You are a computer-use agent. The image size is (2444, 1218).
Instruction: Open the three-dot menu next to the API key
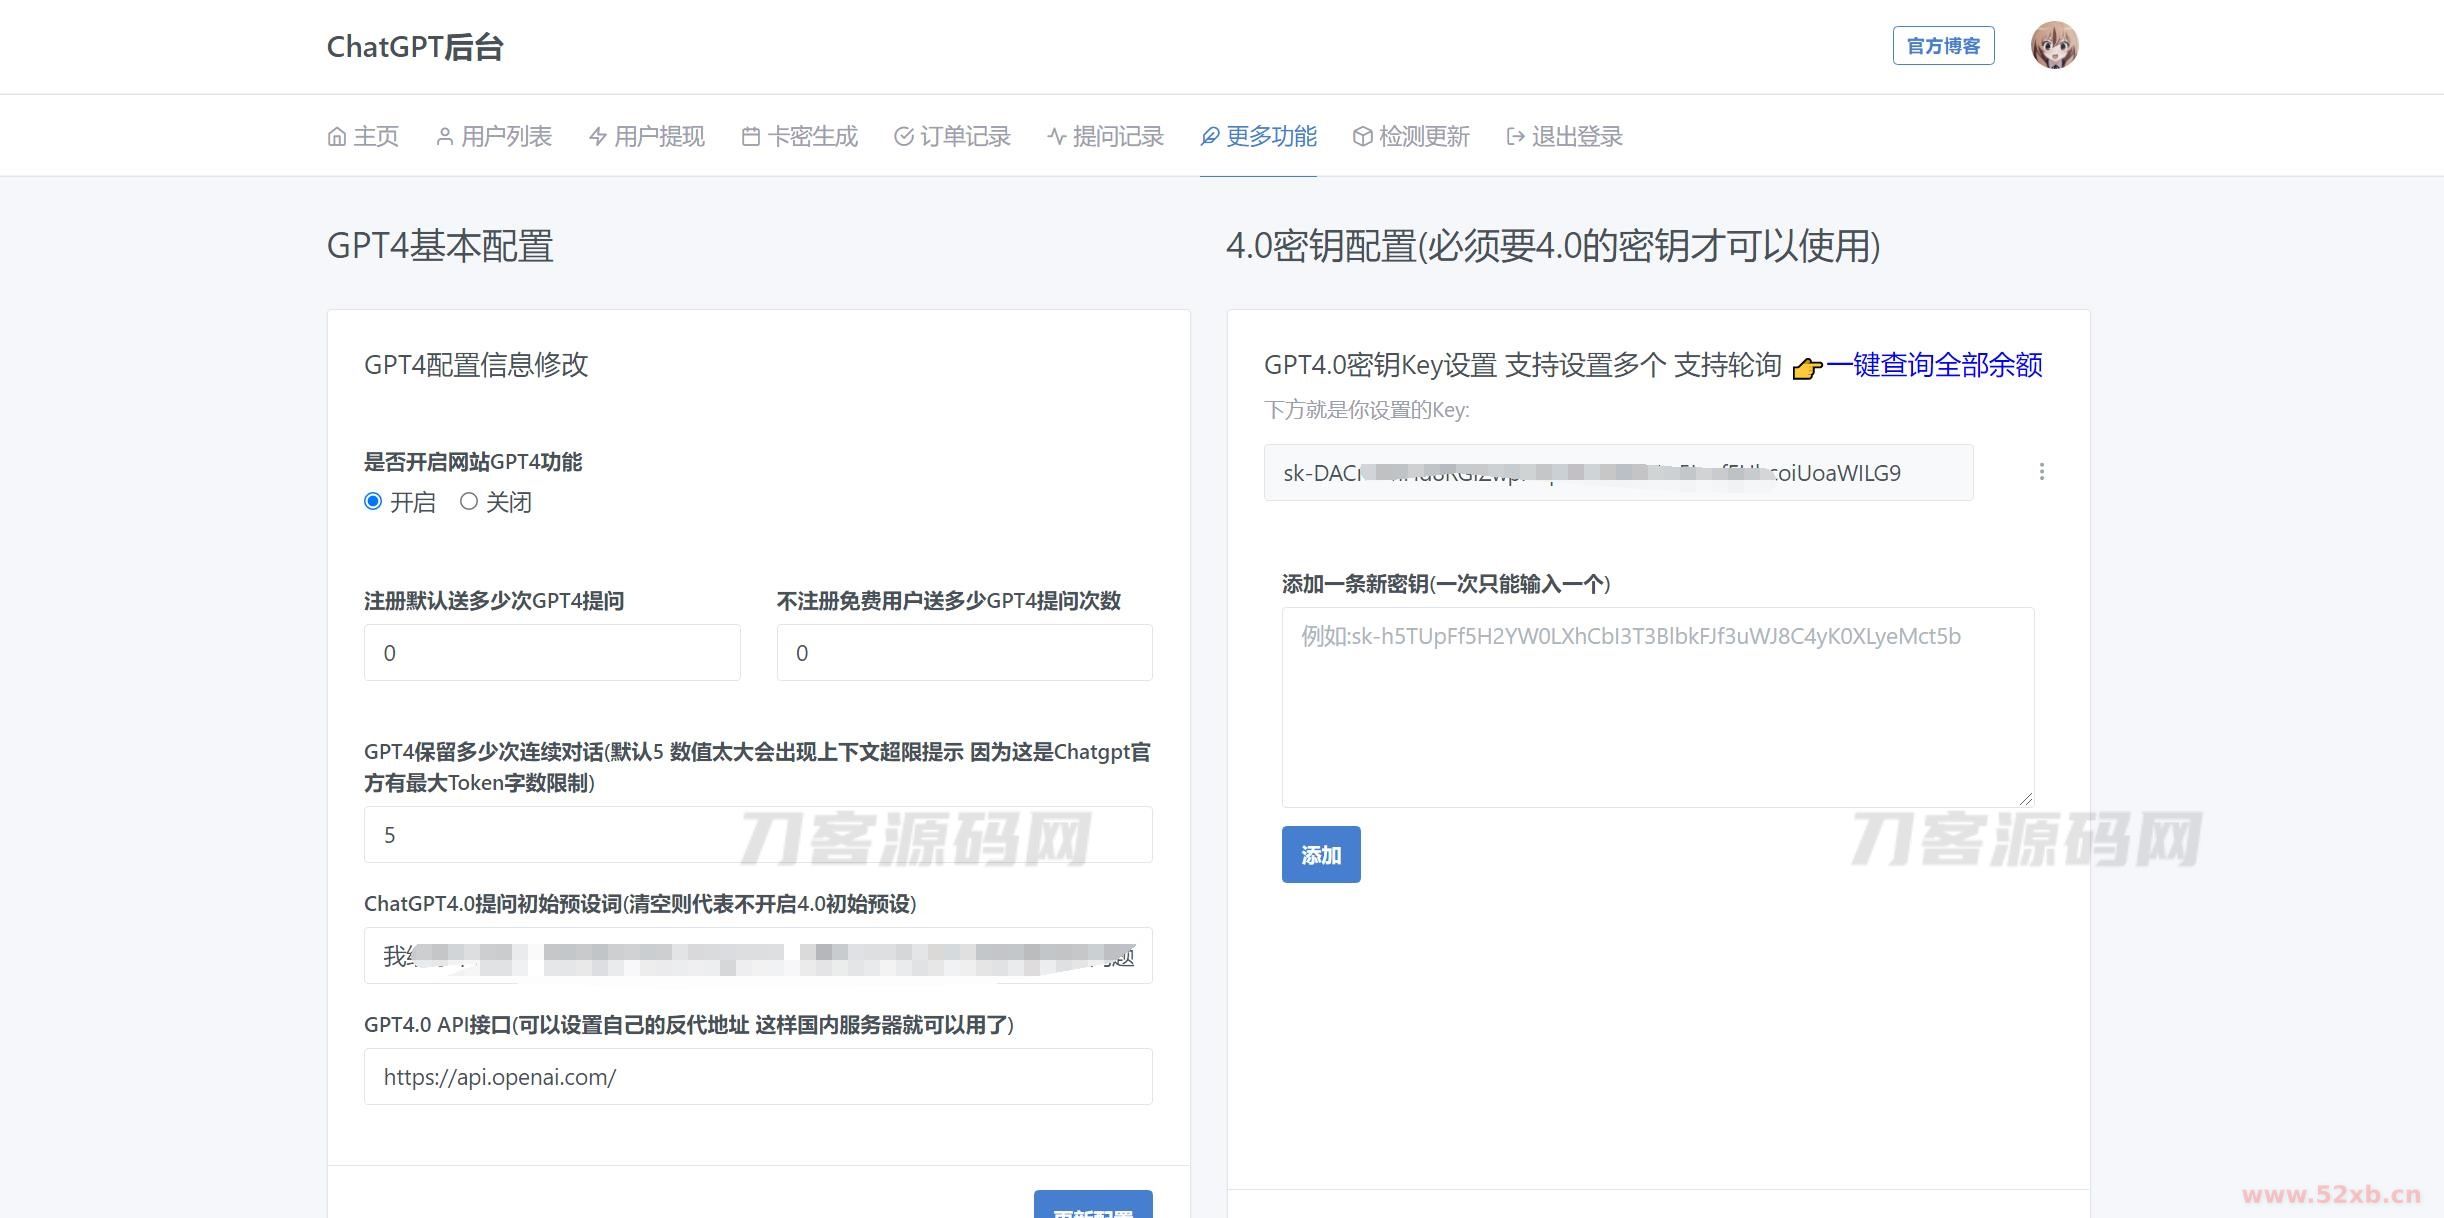[x=2041, y=472]
